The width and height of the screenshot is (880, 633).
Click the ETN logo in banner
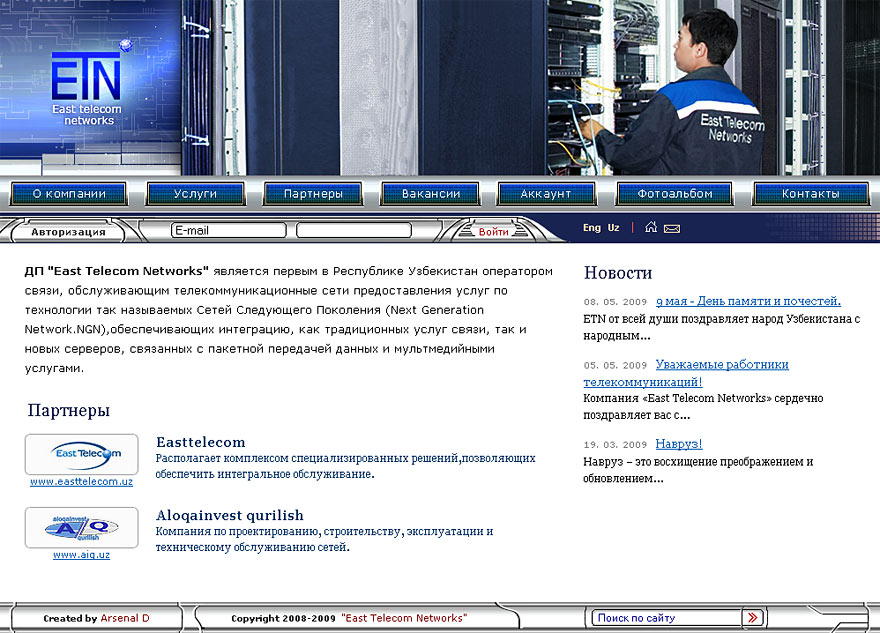pos(87,90)
